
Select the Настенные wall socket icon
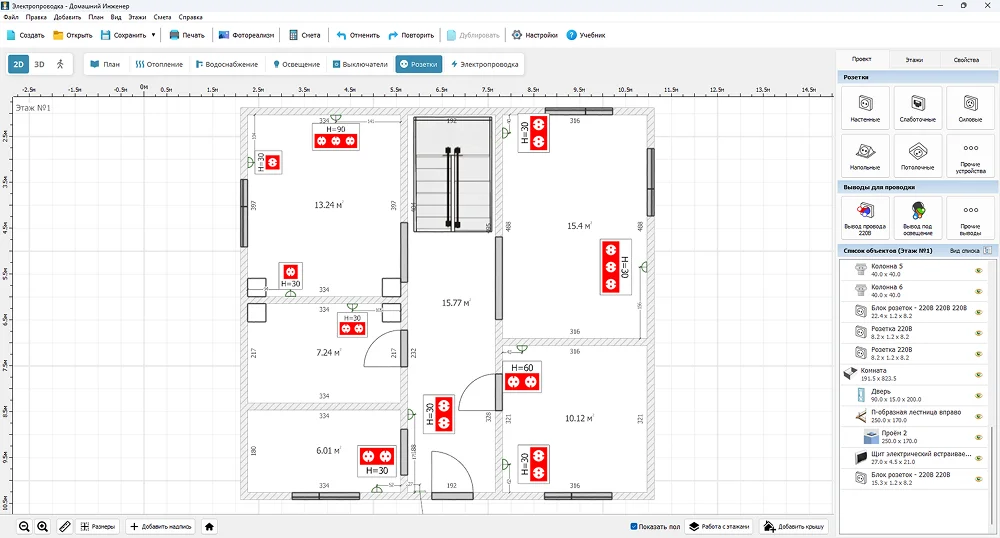865,106
